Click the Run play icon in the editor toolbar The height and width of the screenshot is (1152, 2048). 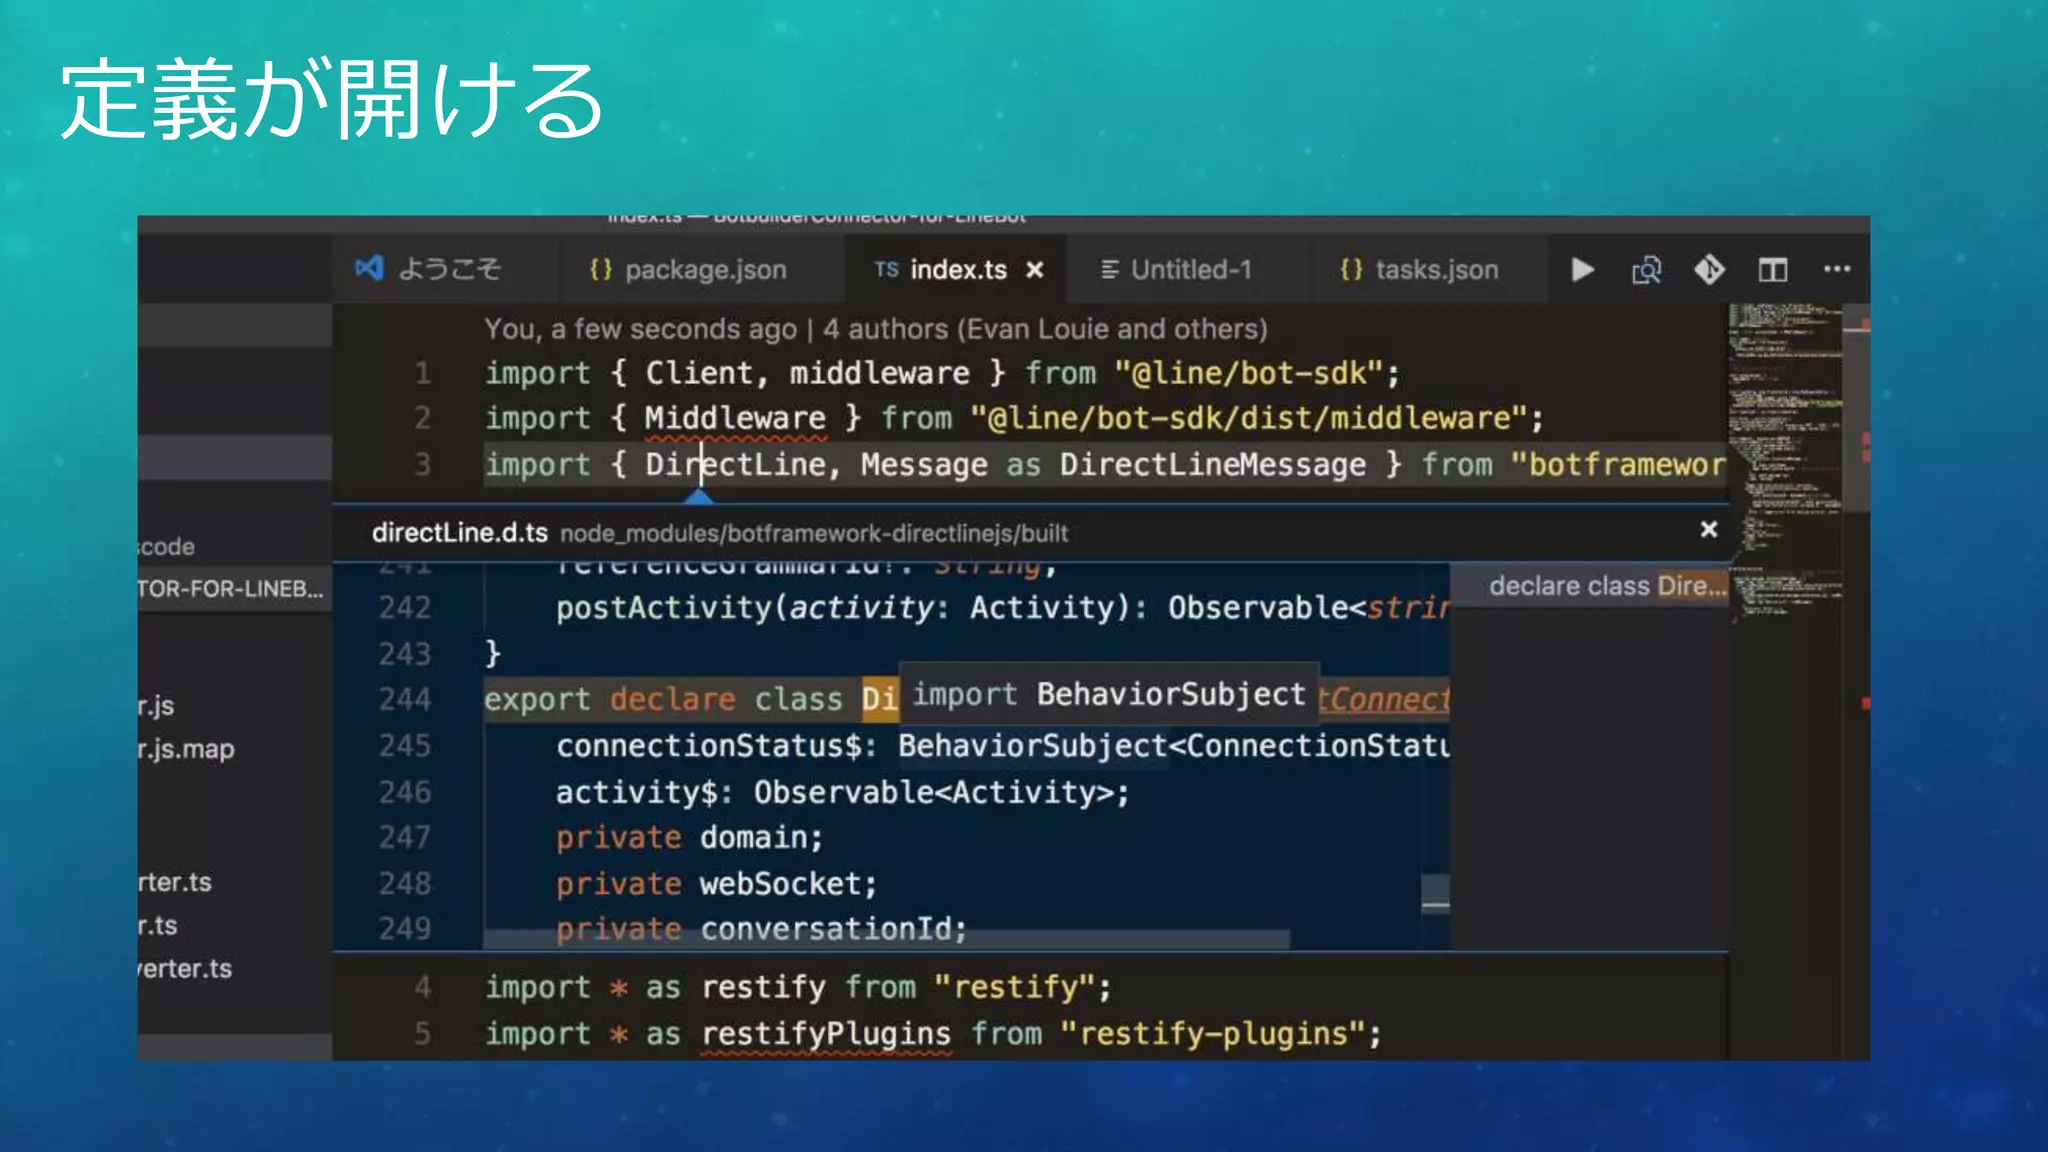coord(1582,270)
